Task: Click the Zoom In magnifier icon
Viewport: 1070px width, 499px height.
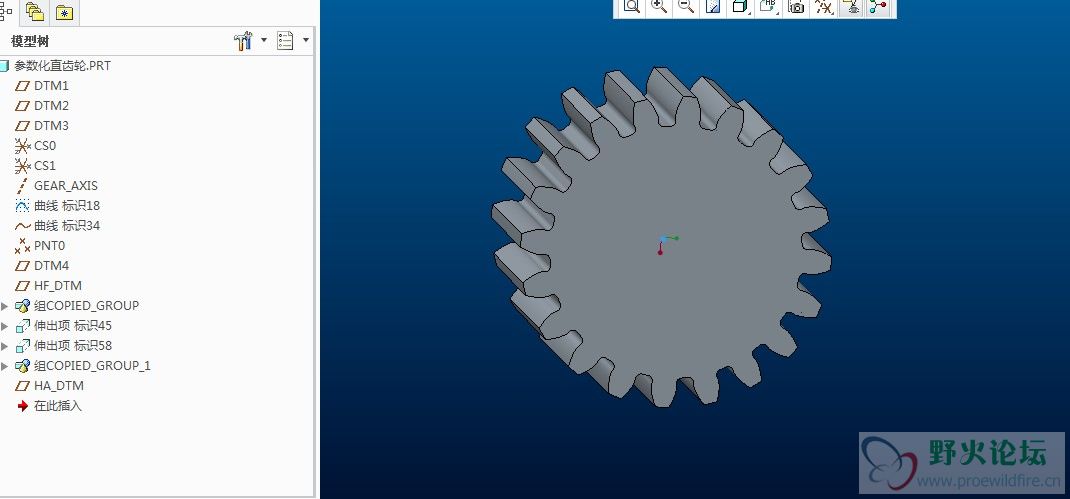Action: point(659,6)
